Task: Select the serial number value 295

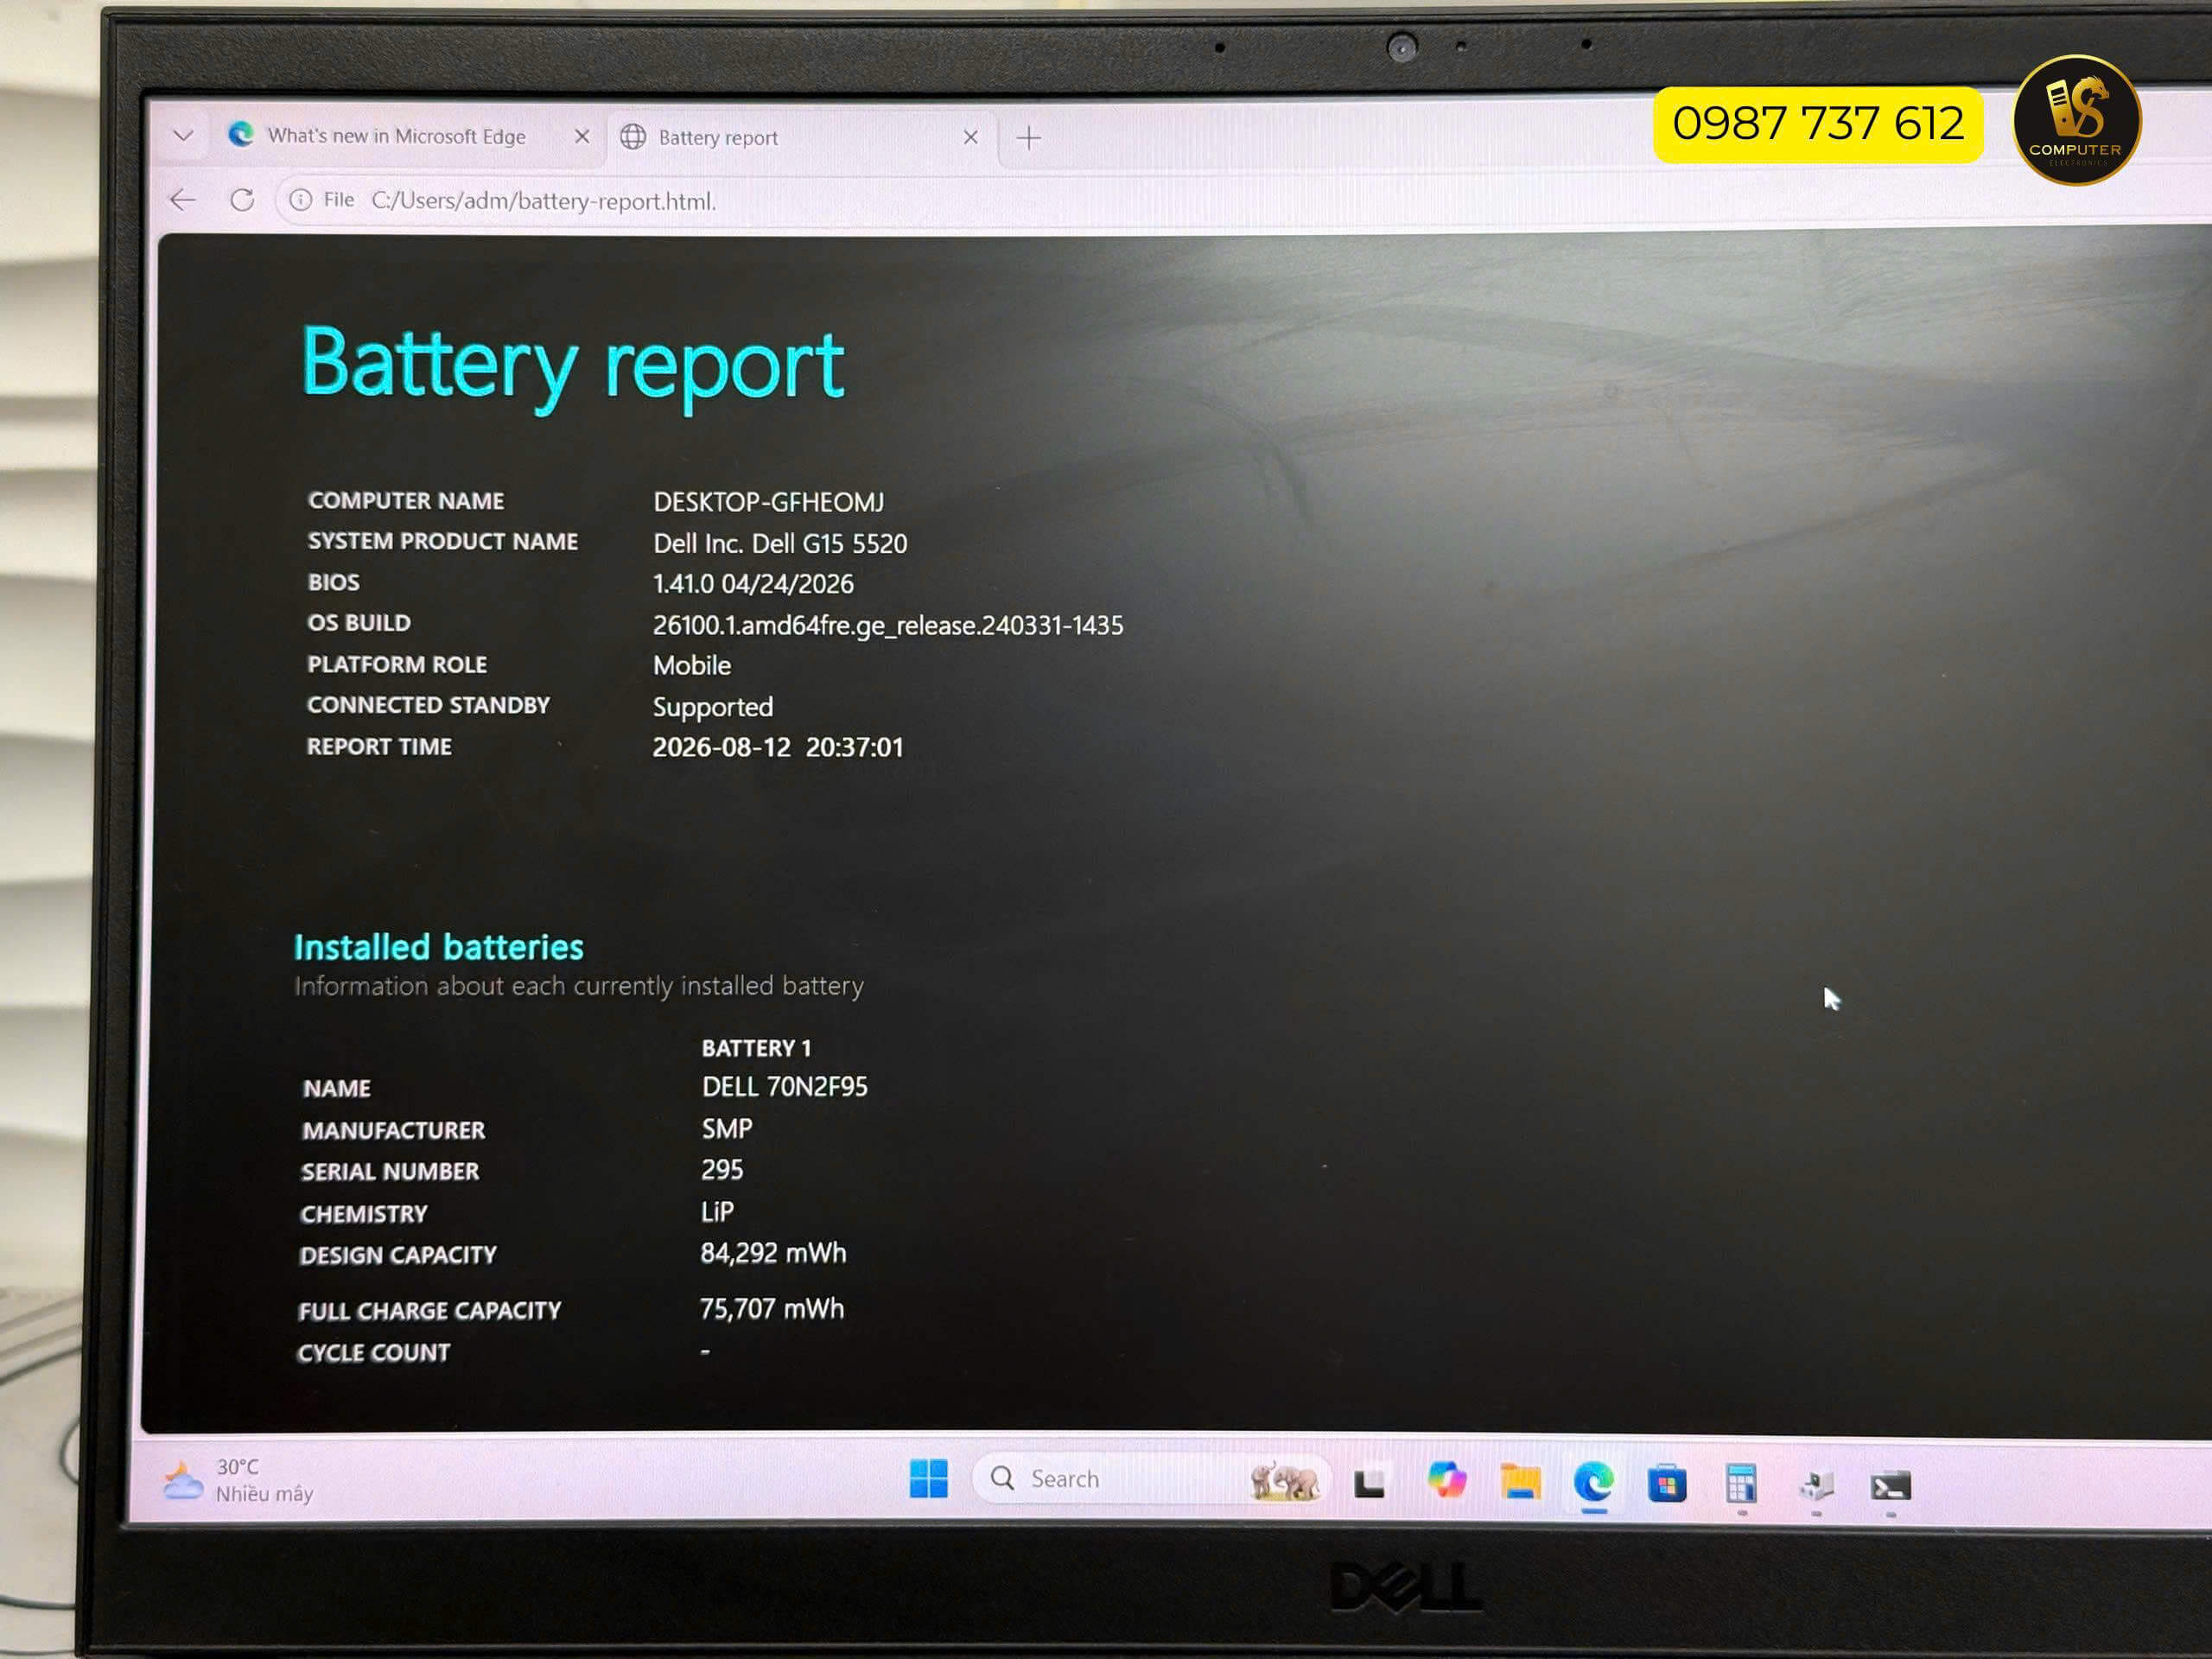Action: (x=722, y=1170)
